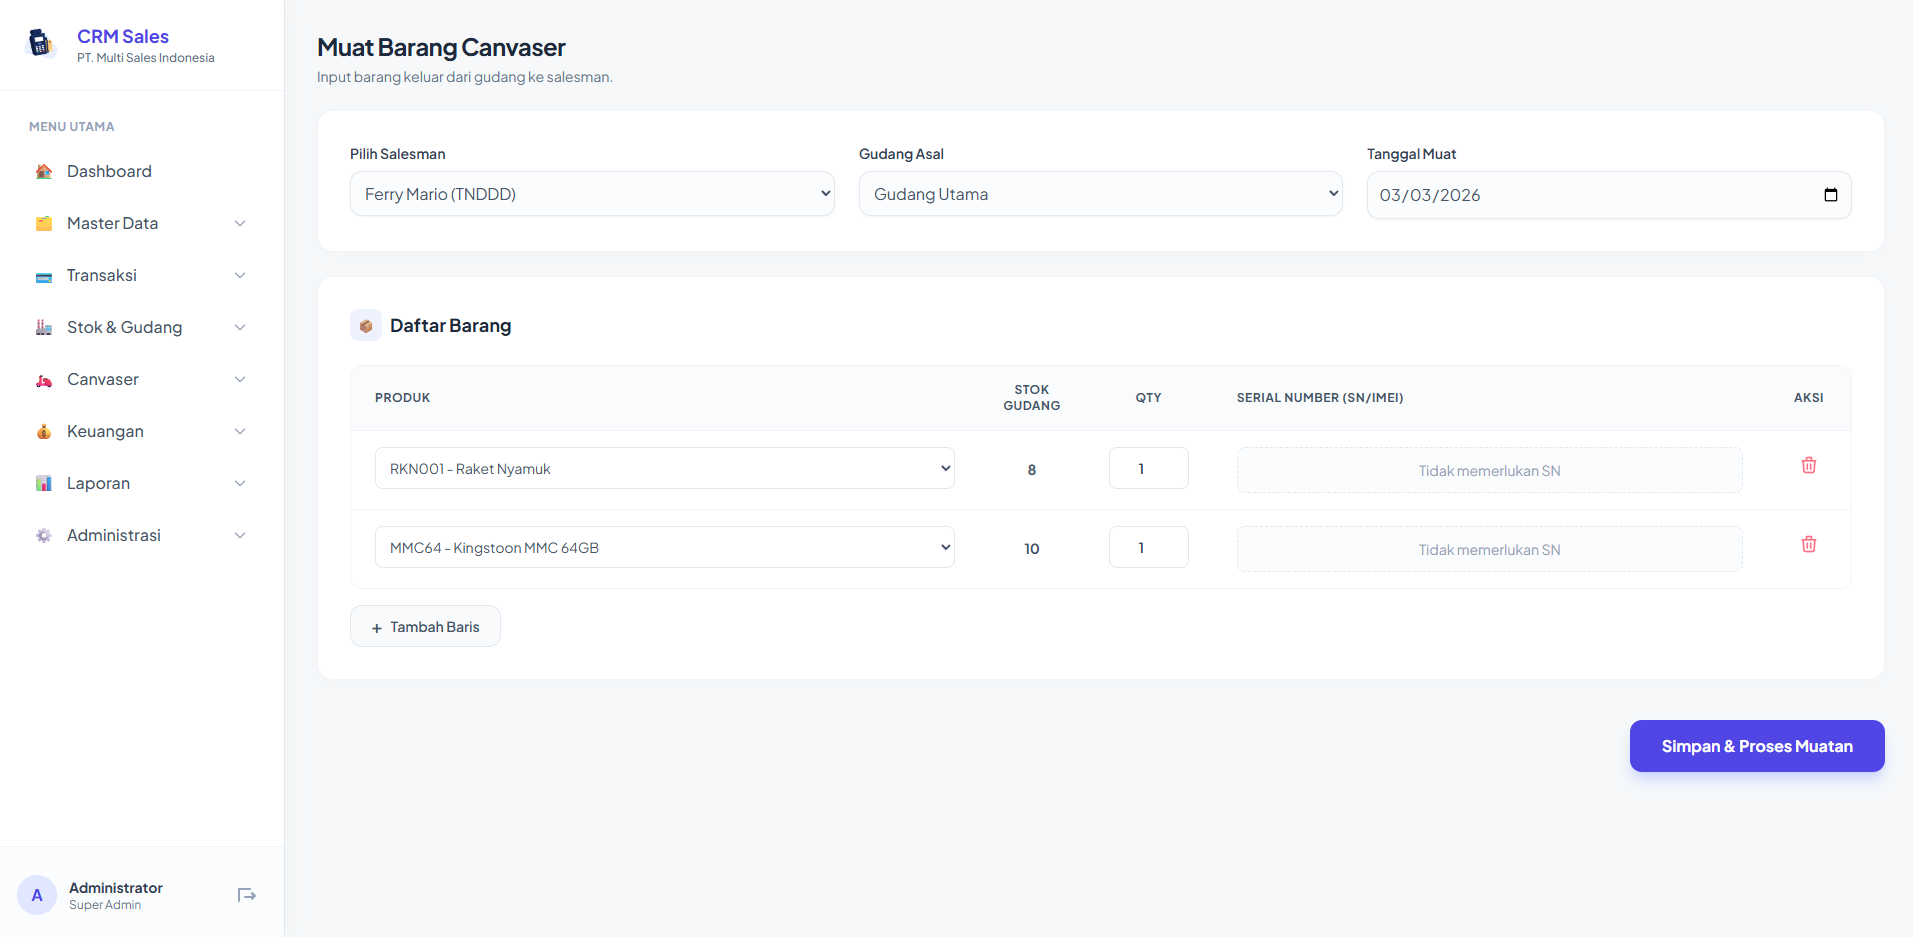Click the Tambah Baris button
The width and height of the screenshot is (1913, 937).
(425, 627)
